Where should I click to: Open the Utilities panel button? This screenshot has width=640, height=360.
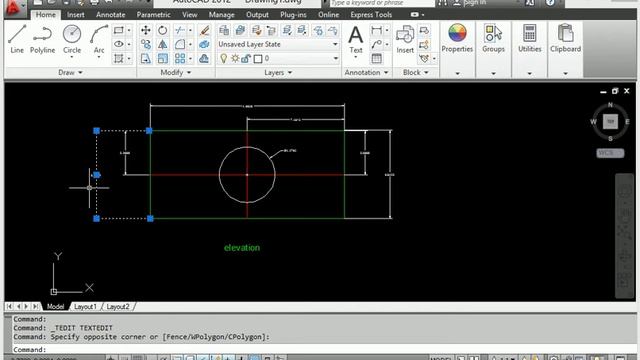pos(529,39)
